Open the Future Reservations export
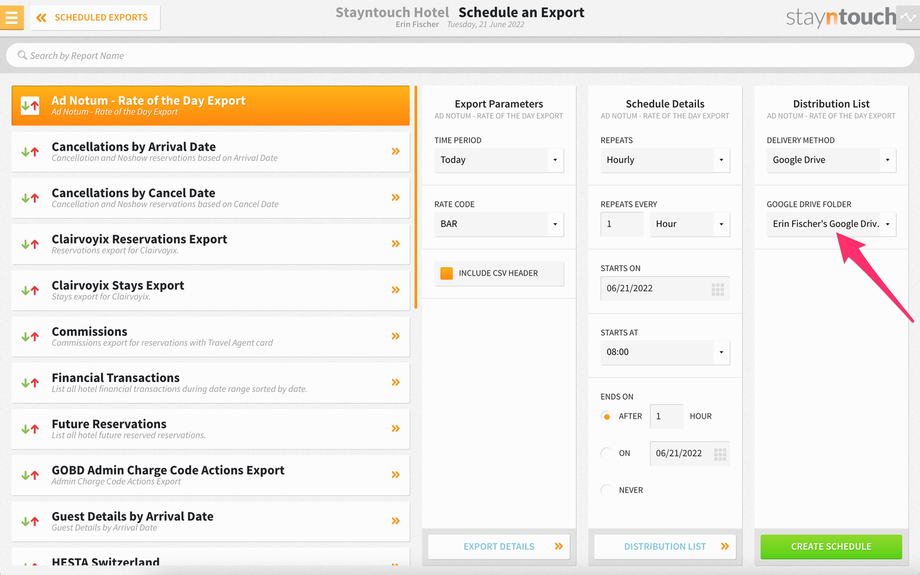Image resolution: width=920 pixels, height=575 pixels. (211, 429)
